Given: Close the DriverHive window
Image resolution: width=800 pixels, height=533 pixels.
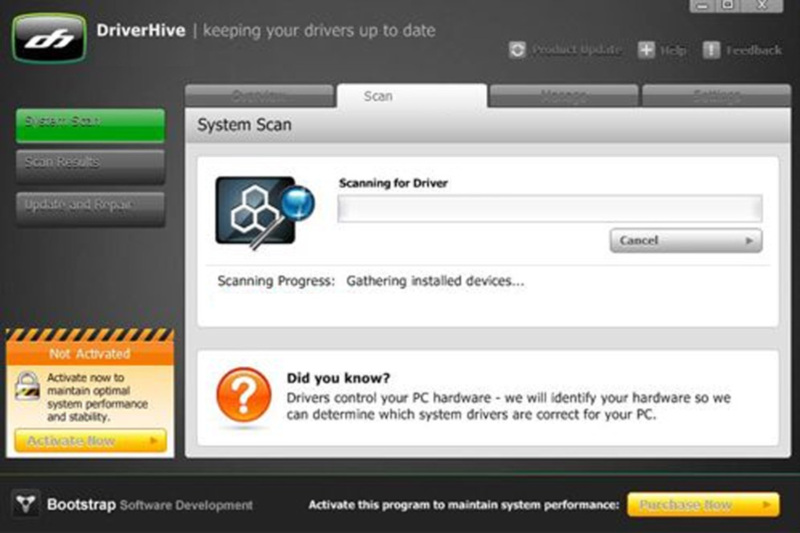Looking at the screenshot, I should coord(762,6).
